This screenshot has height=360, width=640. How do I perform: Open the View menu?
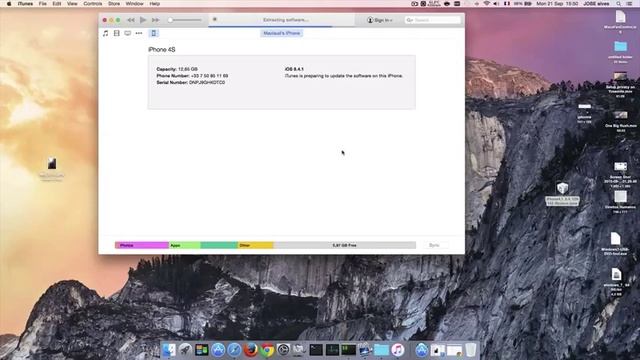72,4
